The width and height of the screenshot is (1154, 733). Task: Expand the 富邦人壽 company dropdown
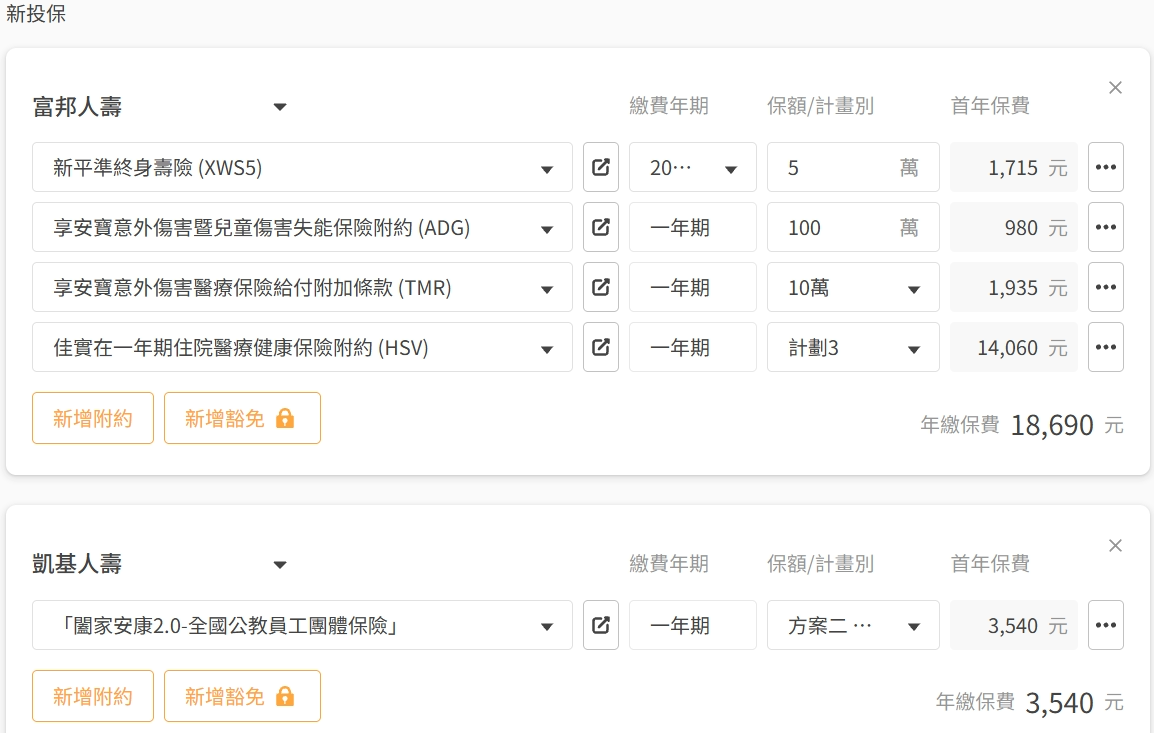point(160,107)
